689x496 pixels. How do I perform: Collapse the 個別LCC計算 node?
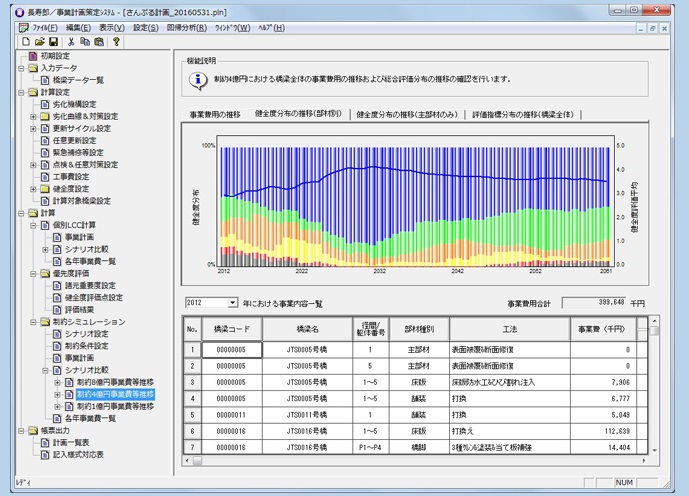[33, 225]
